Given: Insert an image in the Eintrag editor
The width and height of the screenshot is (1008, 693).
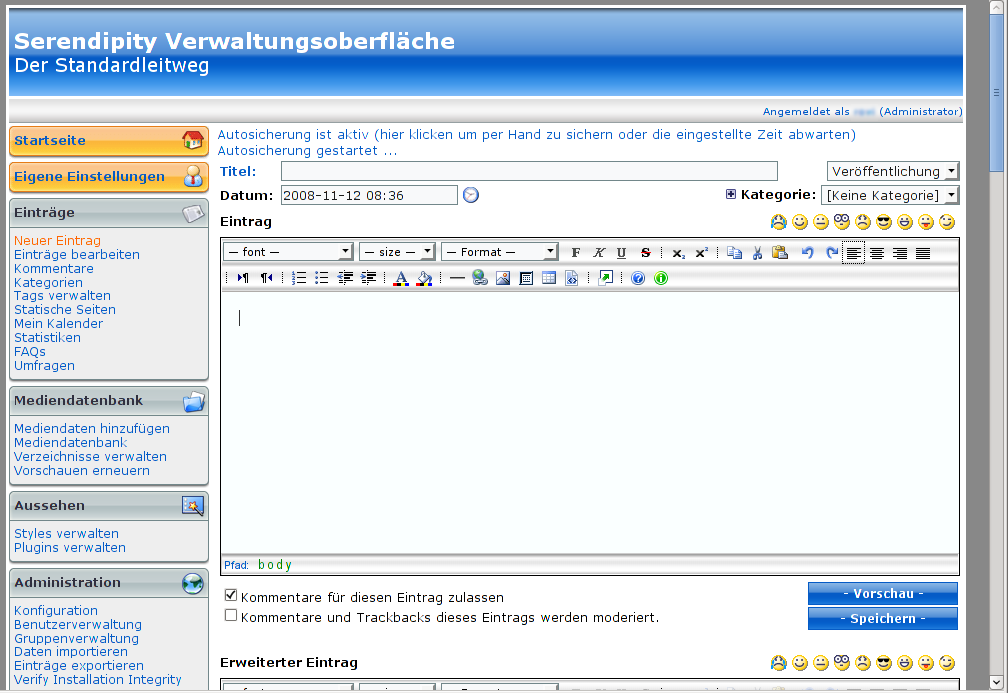Looking at the screenshot, I should pyautogui.click(x=503, y=278).
